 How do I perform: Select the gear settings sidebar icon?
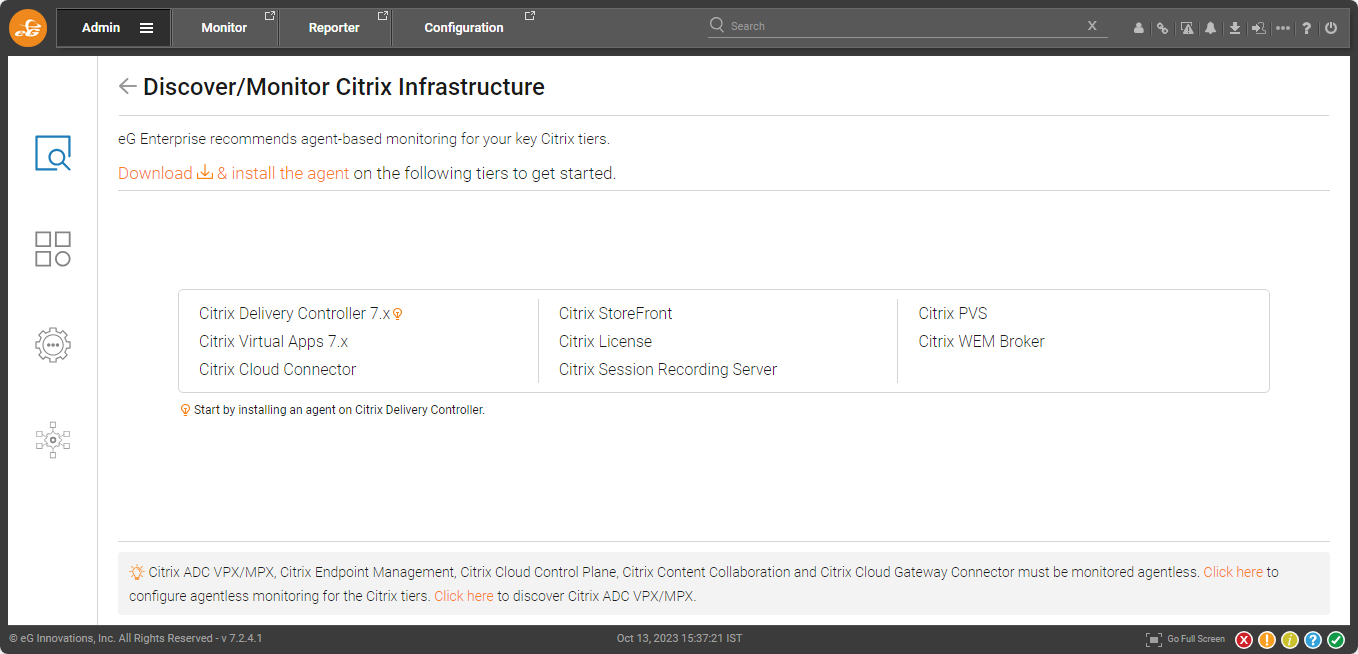click(x=53, y=345)
